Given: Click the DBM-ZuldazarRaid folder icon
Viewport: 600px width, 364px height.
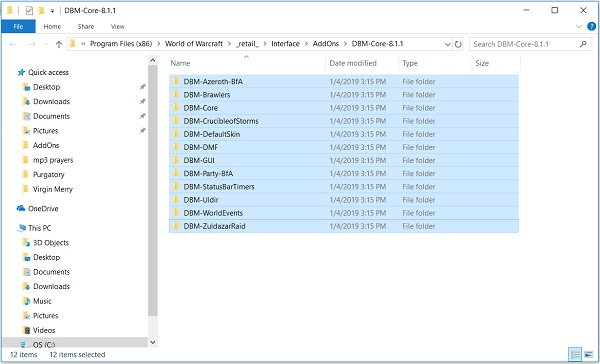Looking at the screenshot, I should [x=176, y=226].
